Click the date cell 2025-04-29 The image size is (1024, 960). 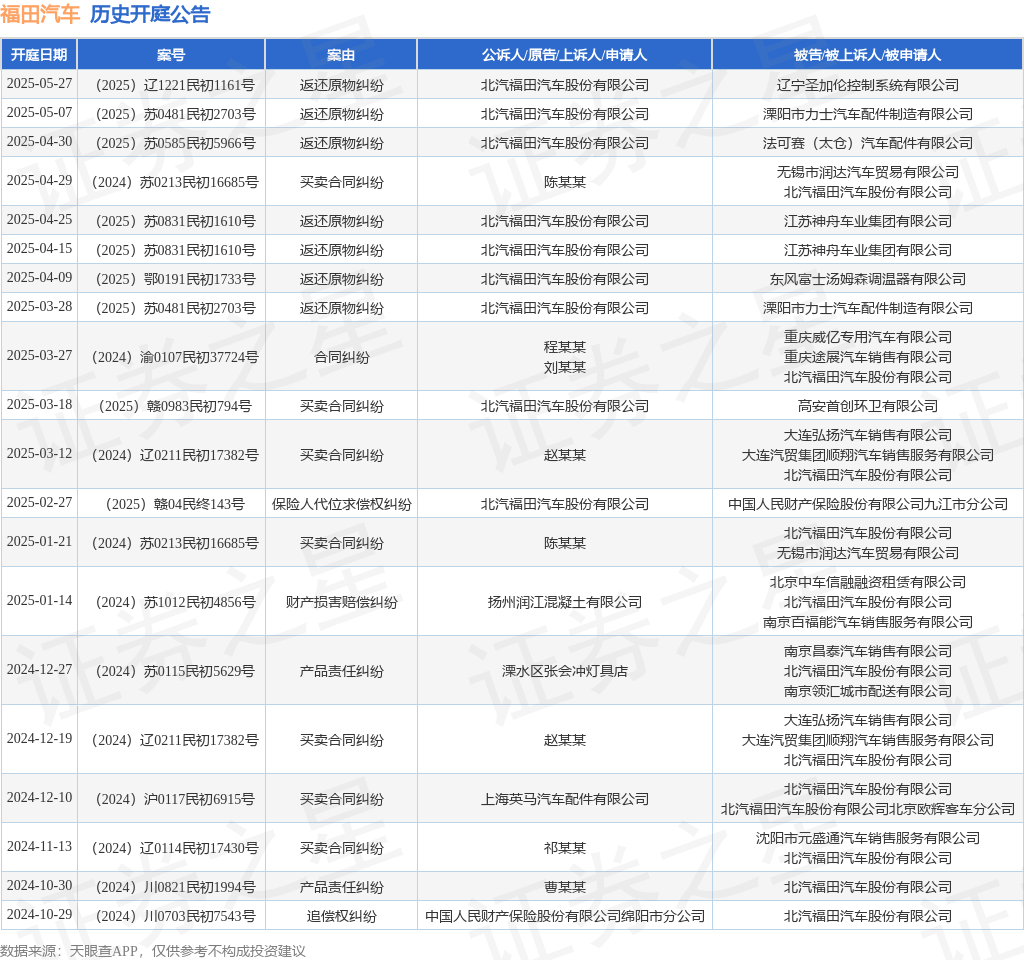(x=39, y=181)
